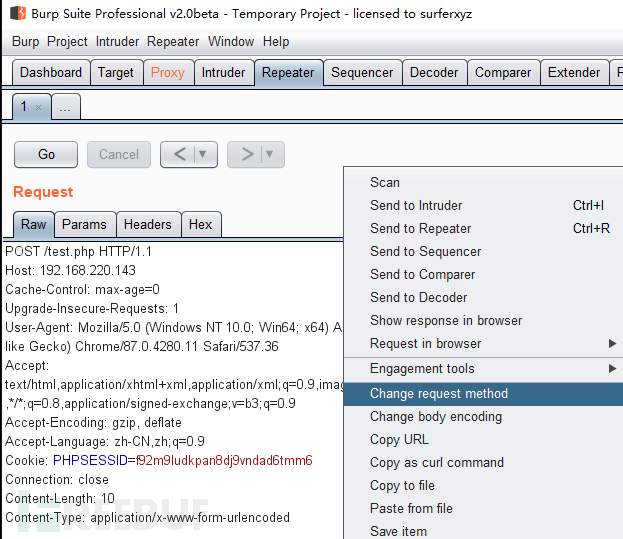Image resolution: width=623 pixels, height=539 pixels.
Task: Go back with the < history button
Action: tap(180, 154)
